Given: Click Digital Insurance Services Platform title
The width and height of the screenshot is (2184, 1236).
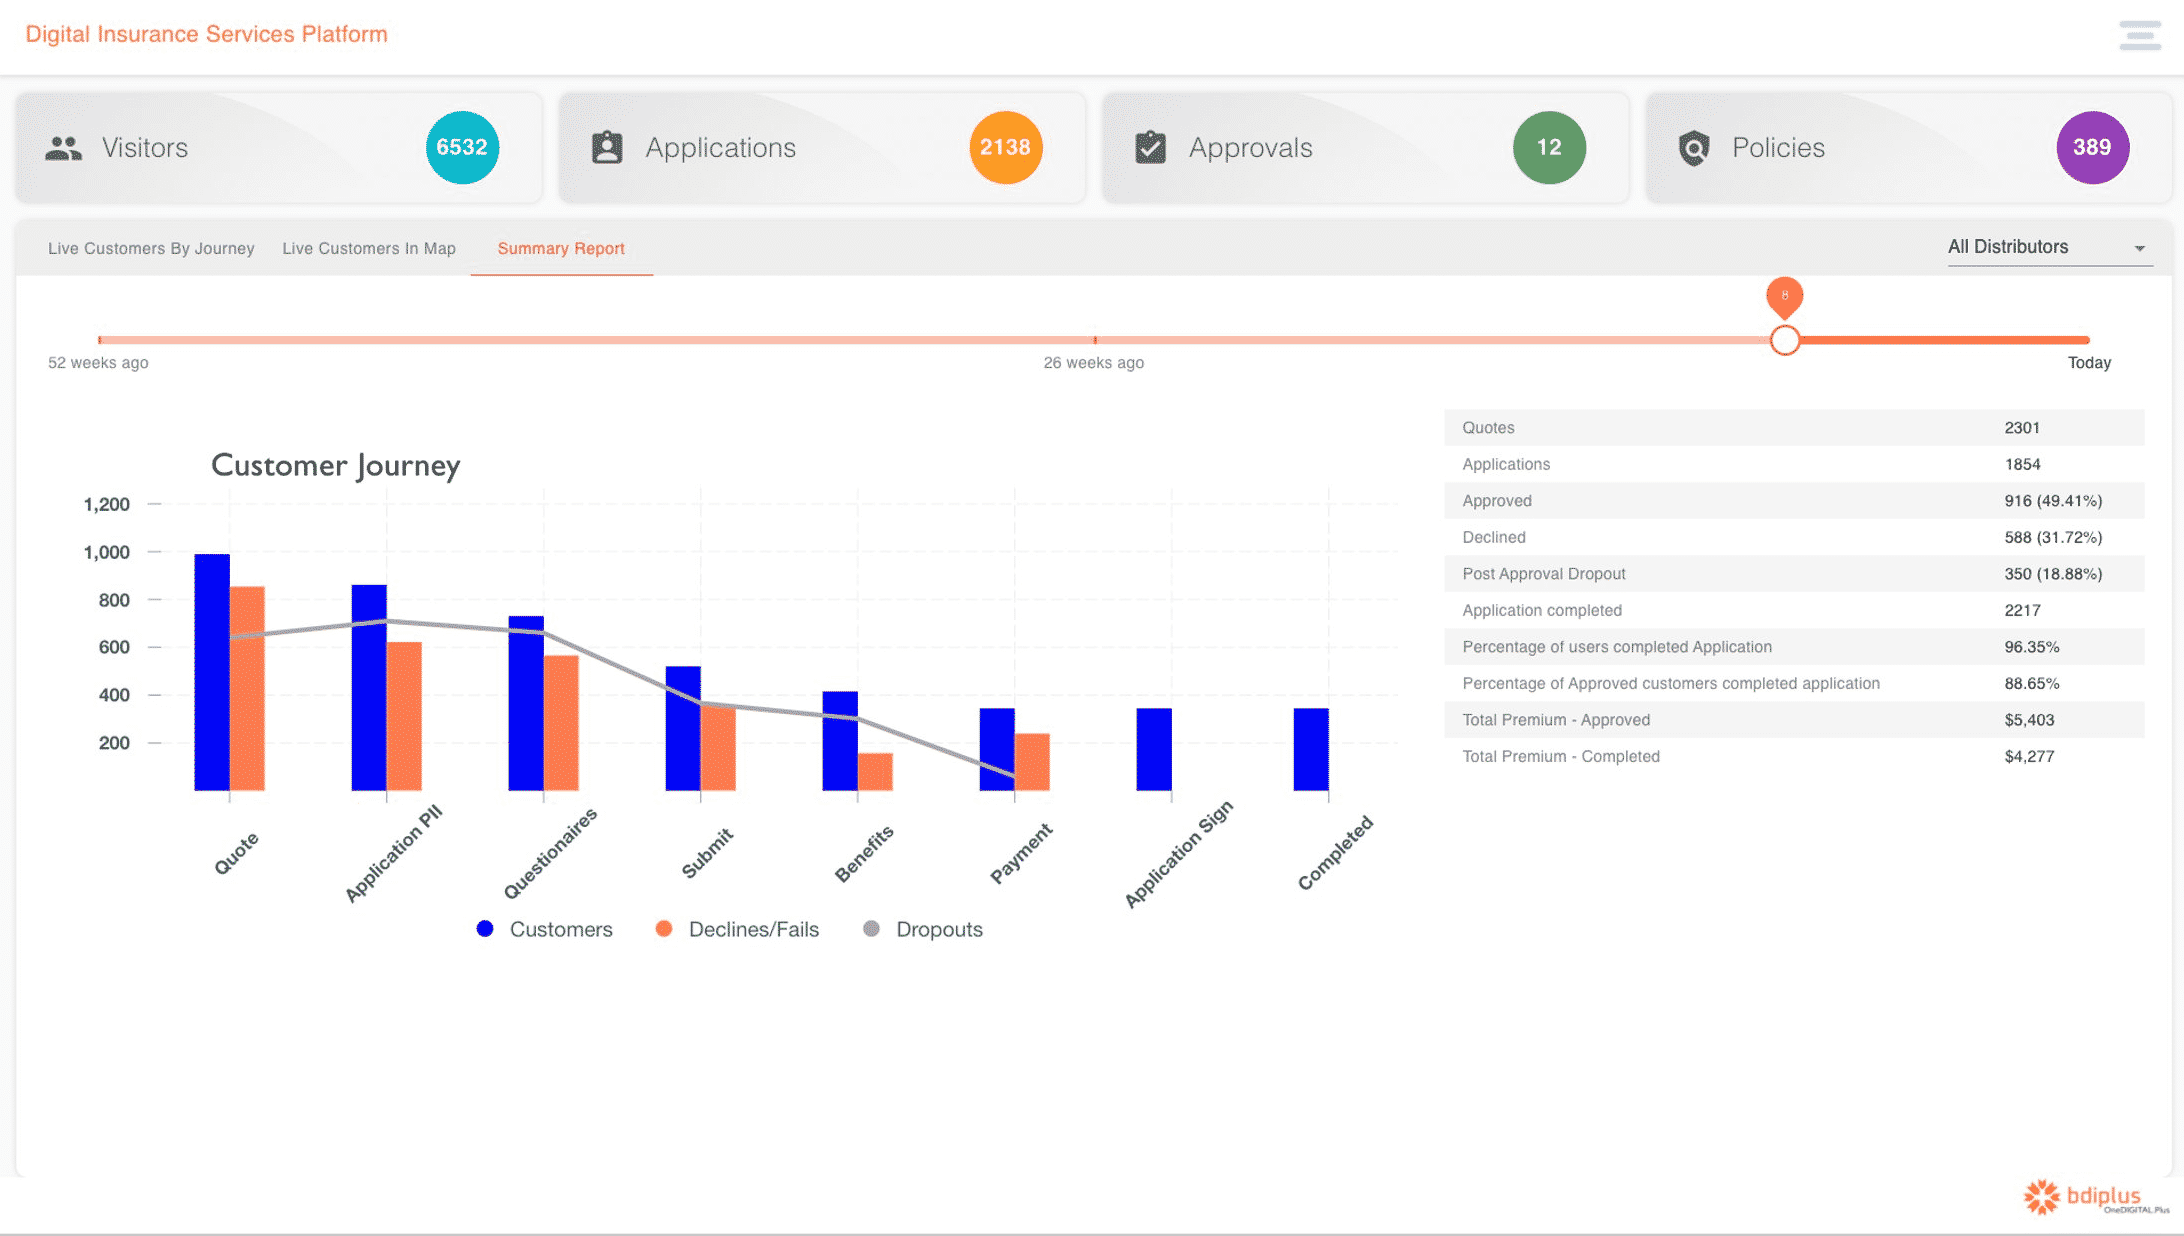Looking at the screenshot, I should tap(206, 34).
